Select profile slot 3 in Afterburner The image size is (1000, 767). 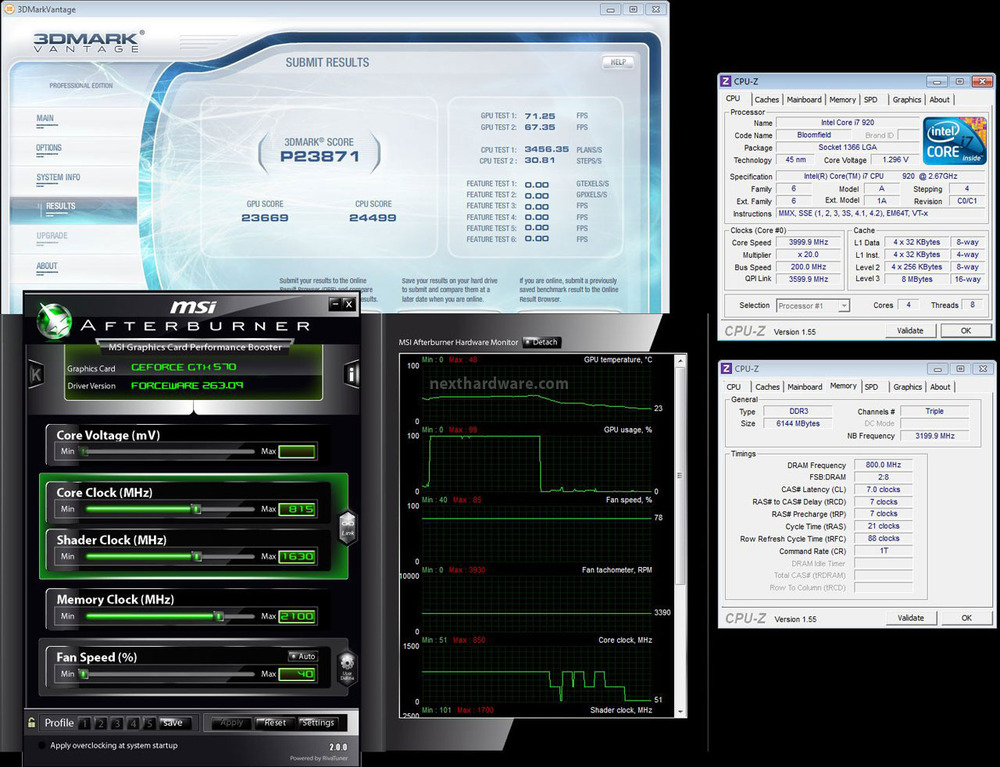coord(117,723)
